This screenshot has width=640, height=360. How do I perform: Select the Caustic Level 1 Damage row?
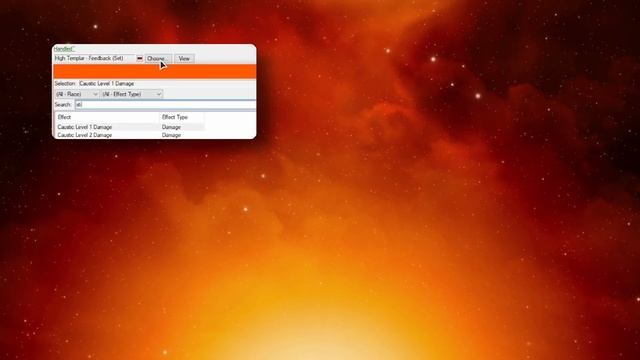[130, 127]
